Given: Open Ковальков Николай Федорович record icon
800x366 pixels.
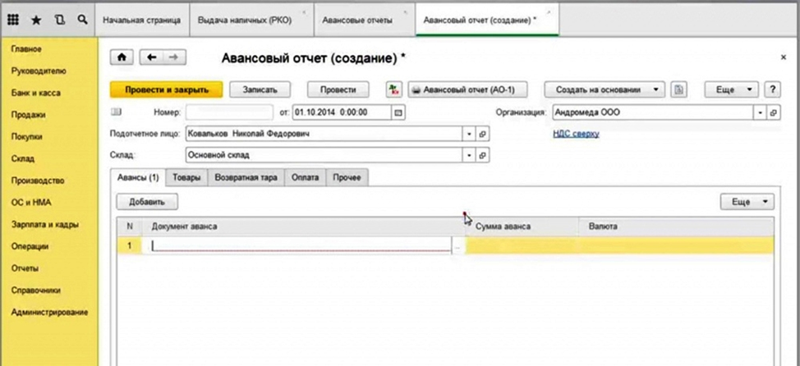Looking at the screenshot, I should pyautogui.click(x=483, y=134).
